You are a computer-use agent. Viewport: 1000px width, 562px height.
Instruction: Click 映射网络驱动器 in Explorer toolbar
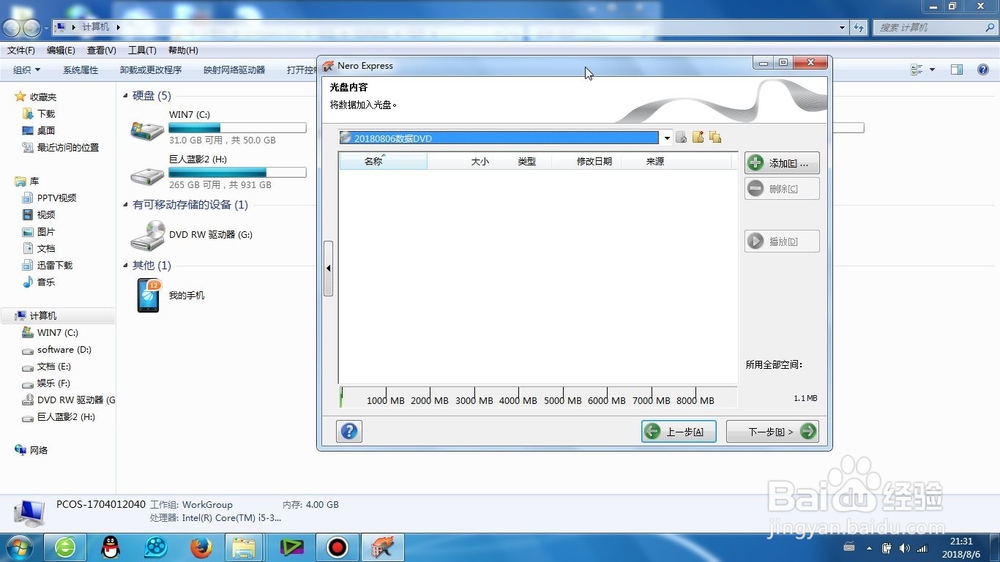234,70
